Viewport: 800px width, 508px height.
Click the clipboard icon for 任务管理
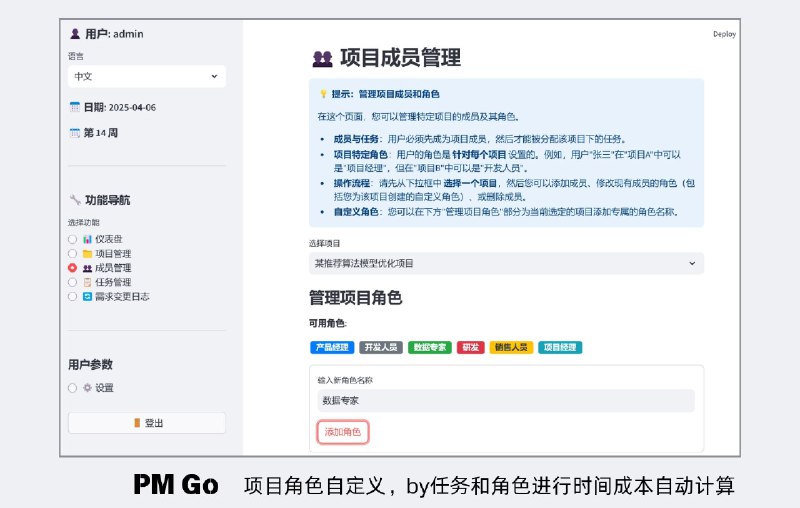(x=87, y=282)
